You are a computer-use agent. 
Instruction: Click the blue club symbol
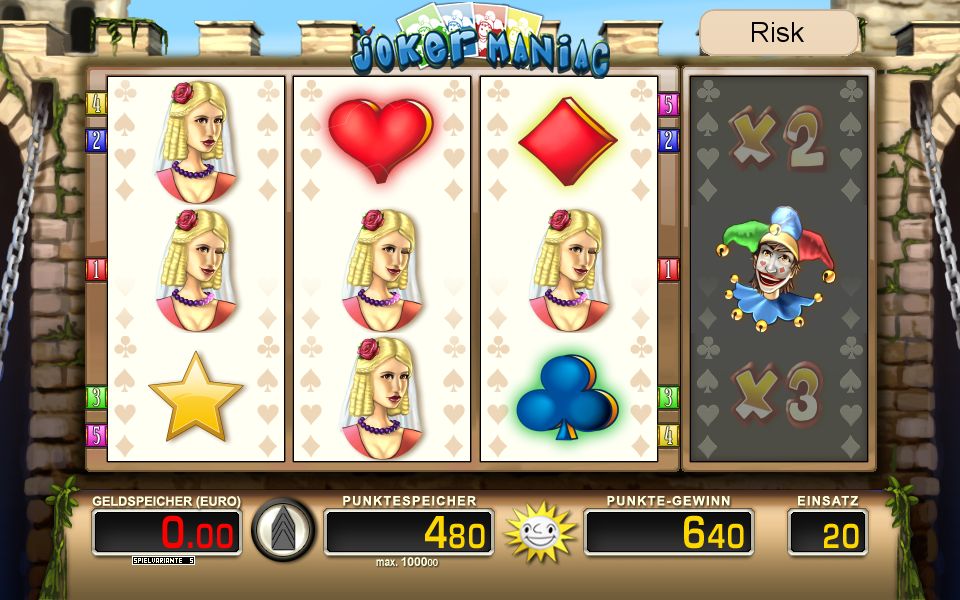point(568,397)
